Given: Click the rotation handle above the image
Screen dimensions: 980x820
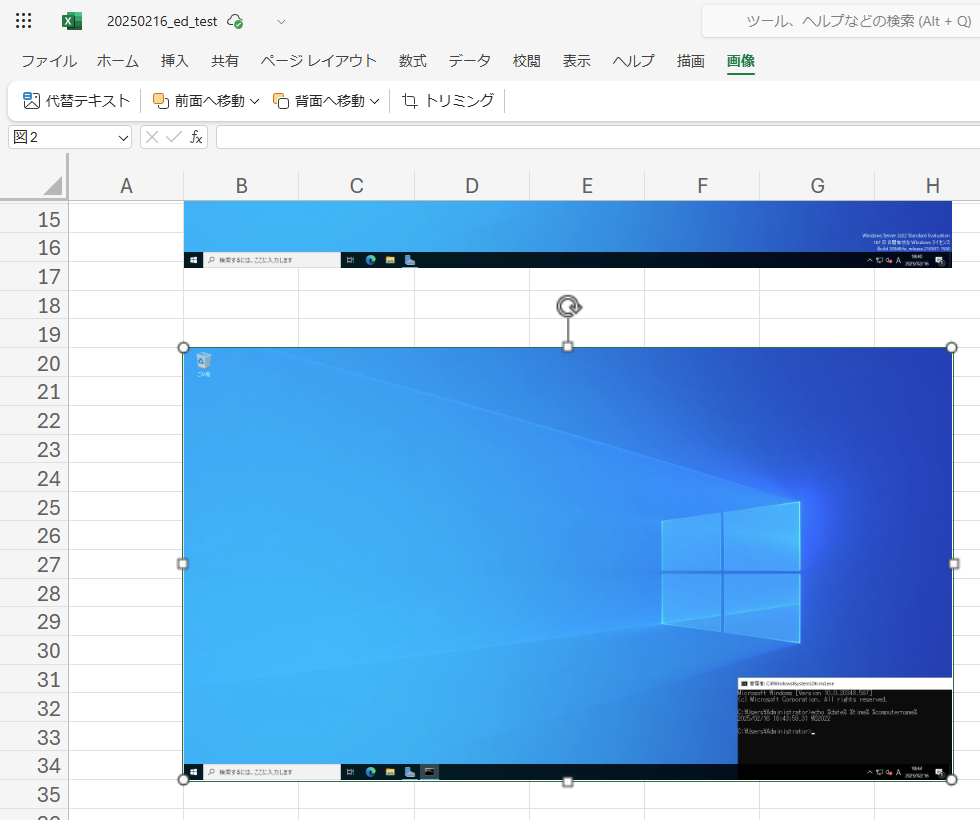Looking at the screenshot, I should pos(568,306).
